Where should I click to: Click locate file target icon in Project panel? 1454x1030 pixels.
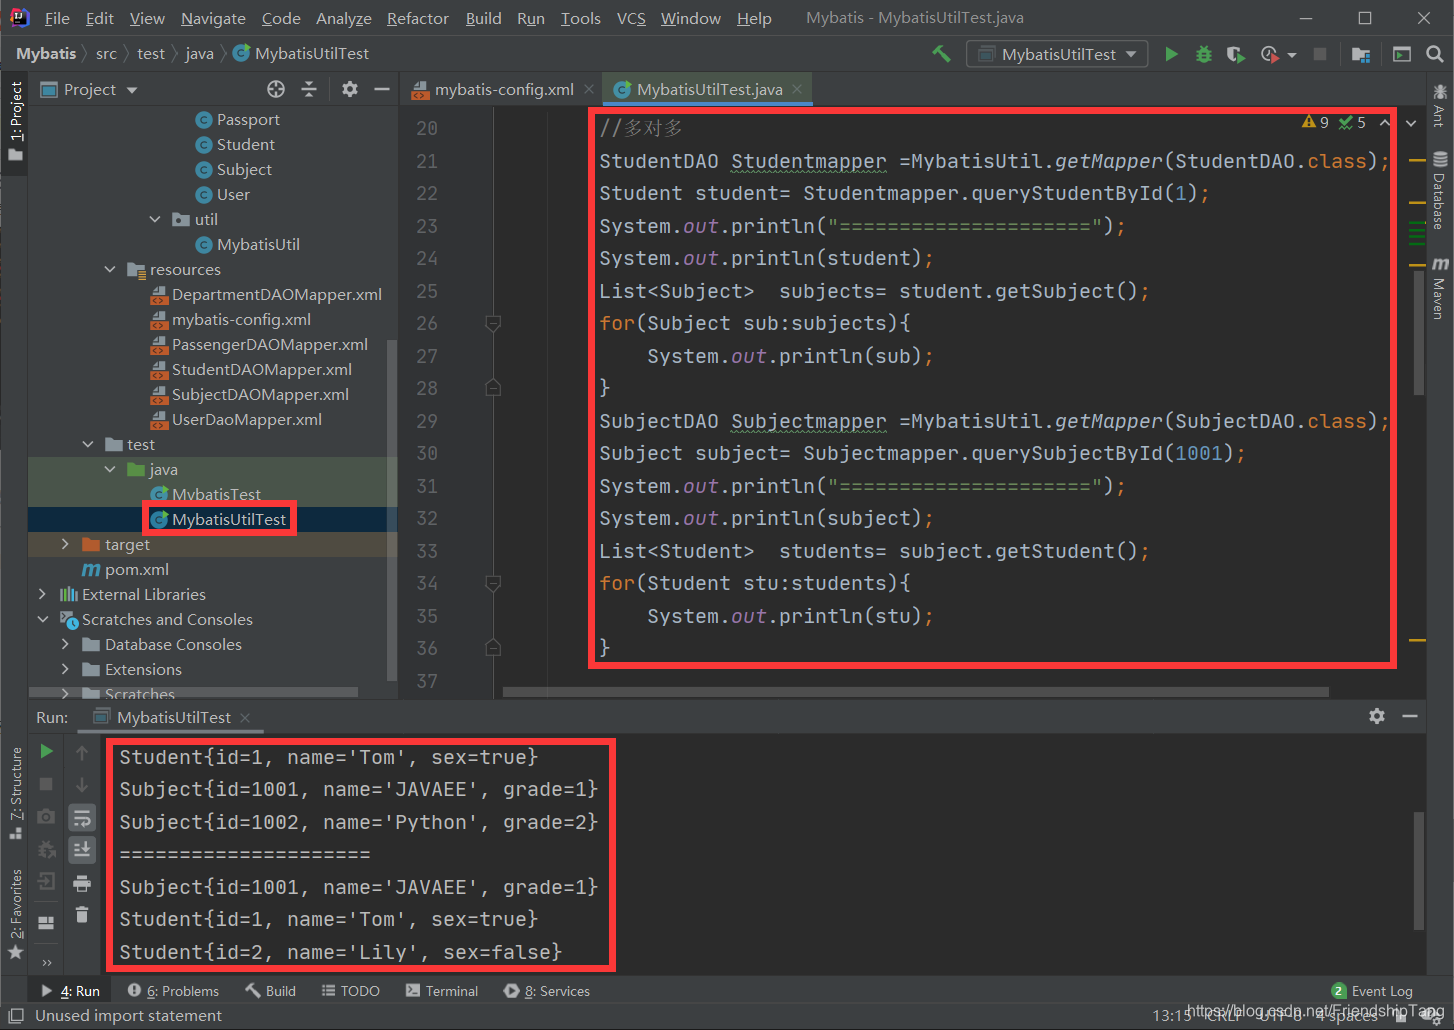[x=276, y=89]
